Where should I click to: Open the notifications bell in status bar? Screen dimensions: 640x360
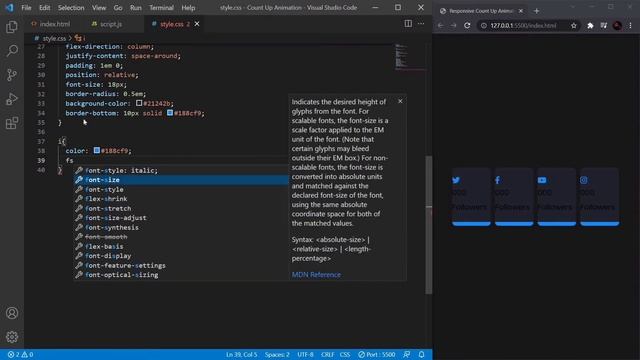[422, 354]
